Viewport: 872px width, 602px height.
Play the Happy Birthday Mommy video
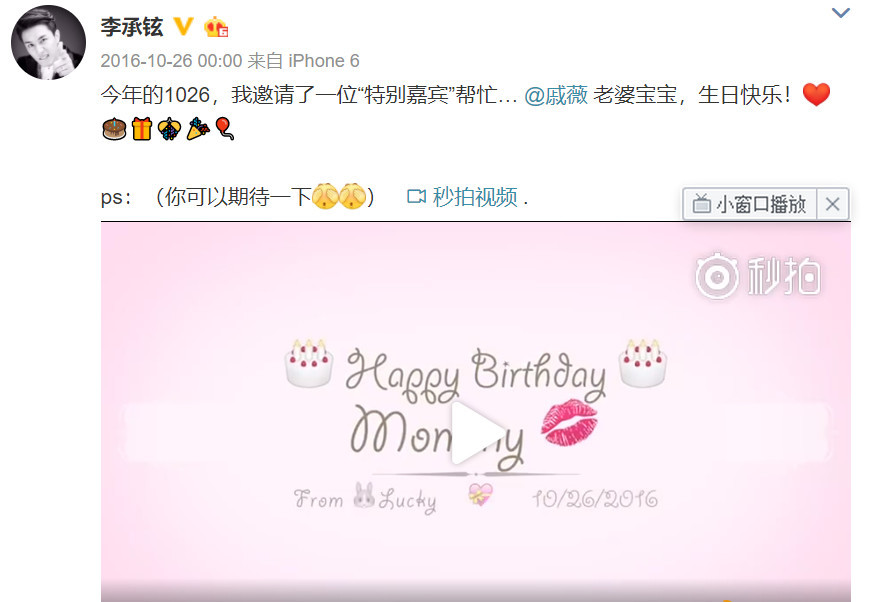(476, 432)
